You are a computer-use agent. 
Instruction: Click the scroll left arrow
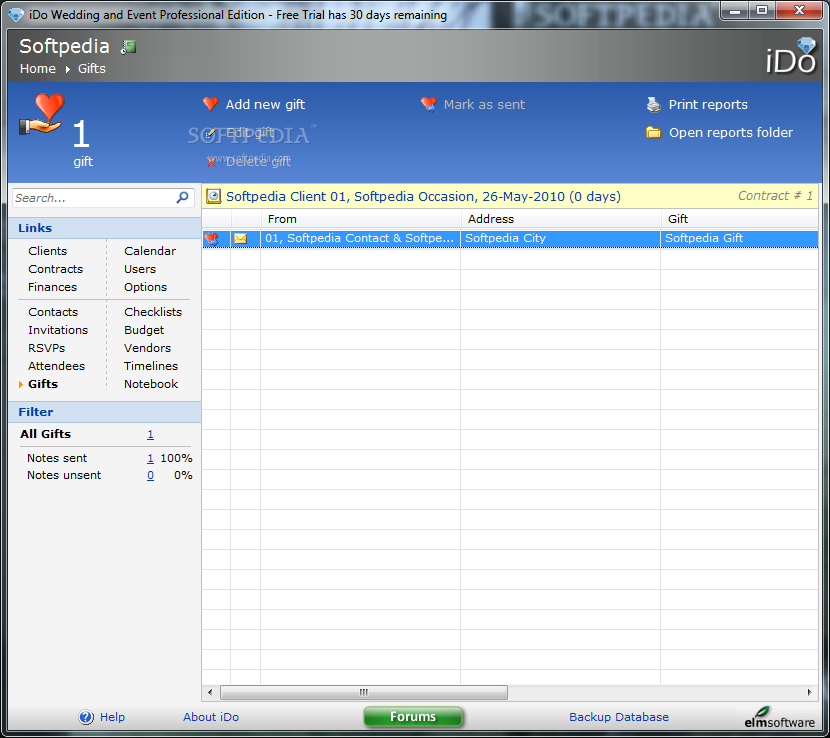click(x=210, y=692)
